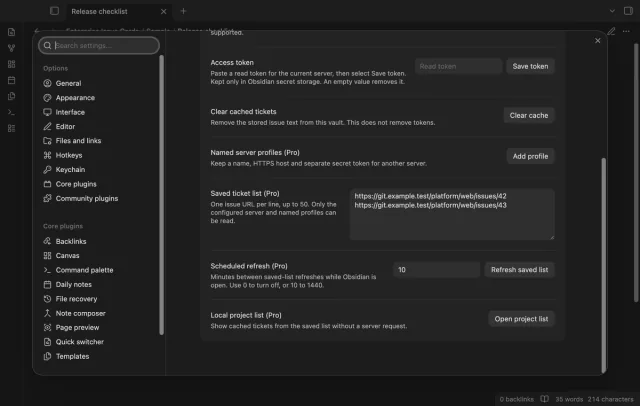Click the Clear cache button

click(529, 115)
